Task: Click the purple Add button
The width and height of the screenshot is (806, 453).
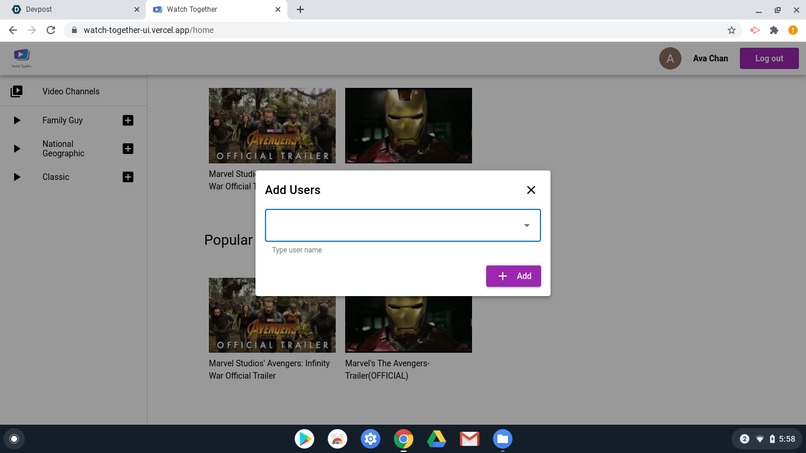Action: [x=513, y=276]
